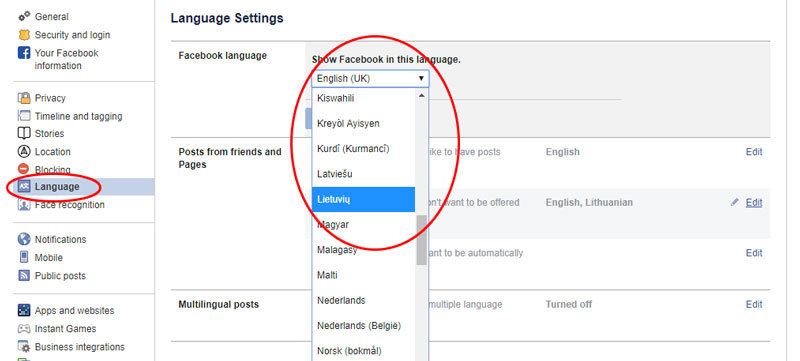Image resolution: width=800 pixels, height=361 pixels.
Task: Open Apps and websites settings
Action: [x=74, y=310]
